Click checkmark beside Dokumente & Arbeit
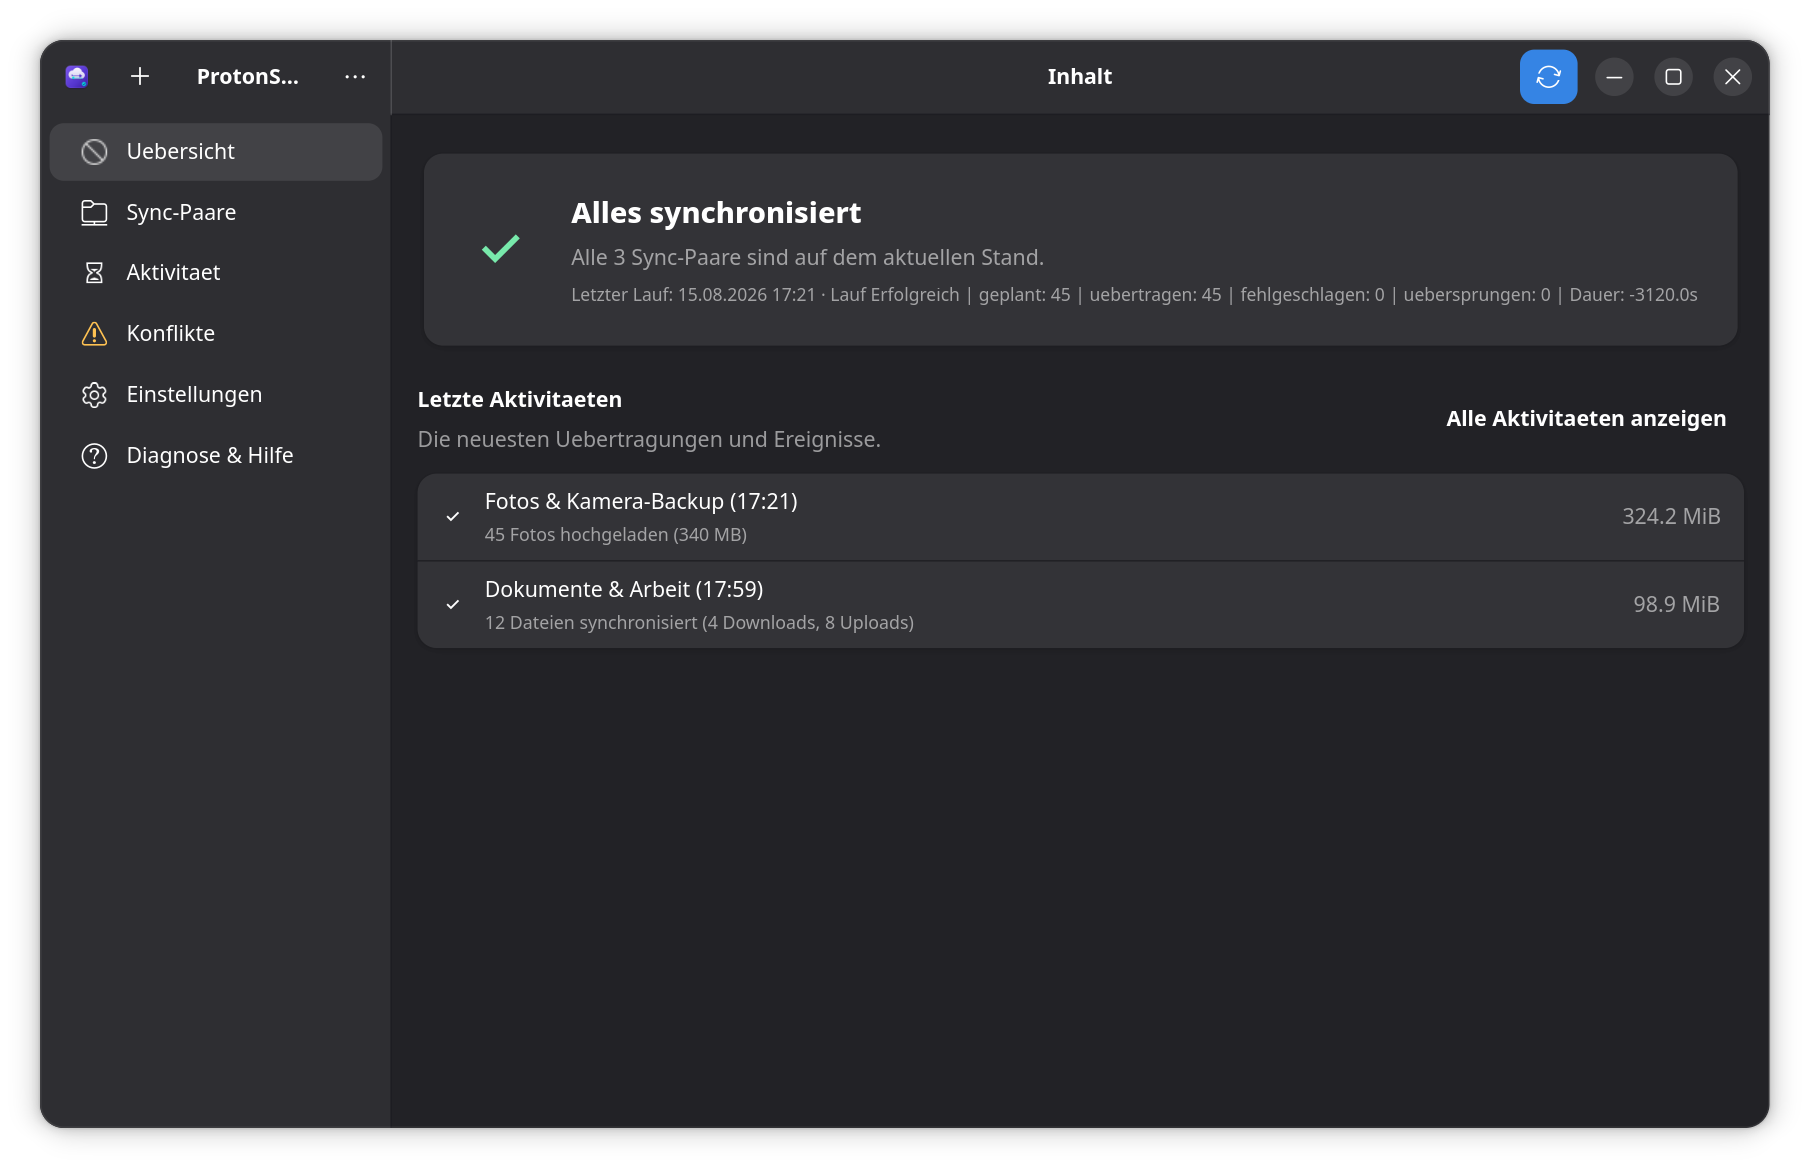Viewport: 1810px width, 1168px height. [453, 605]
